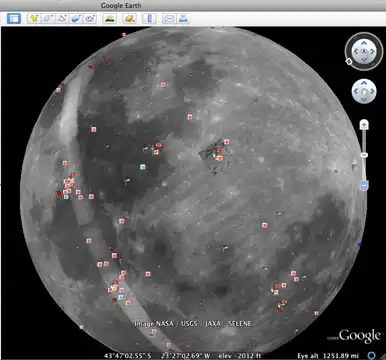Click the eye center of Look joystick
This screenshot has height=360, width=386.
[x=364, y=51]
